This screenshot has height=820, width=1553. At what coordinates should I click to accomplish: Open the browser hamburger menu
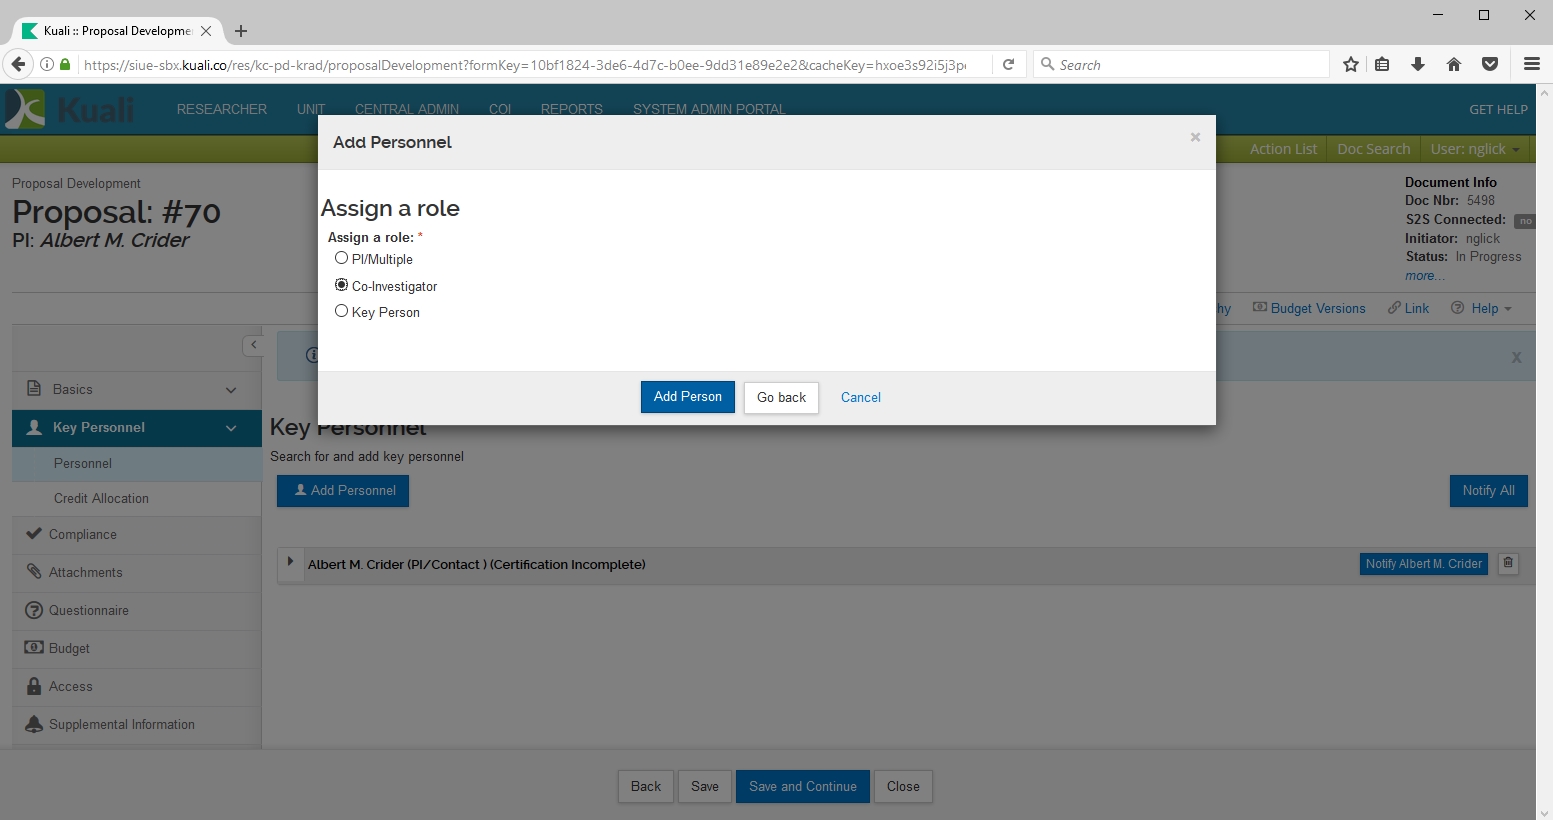pyautogui.click(x=1531, y=64)
